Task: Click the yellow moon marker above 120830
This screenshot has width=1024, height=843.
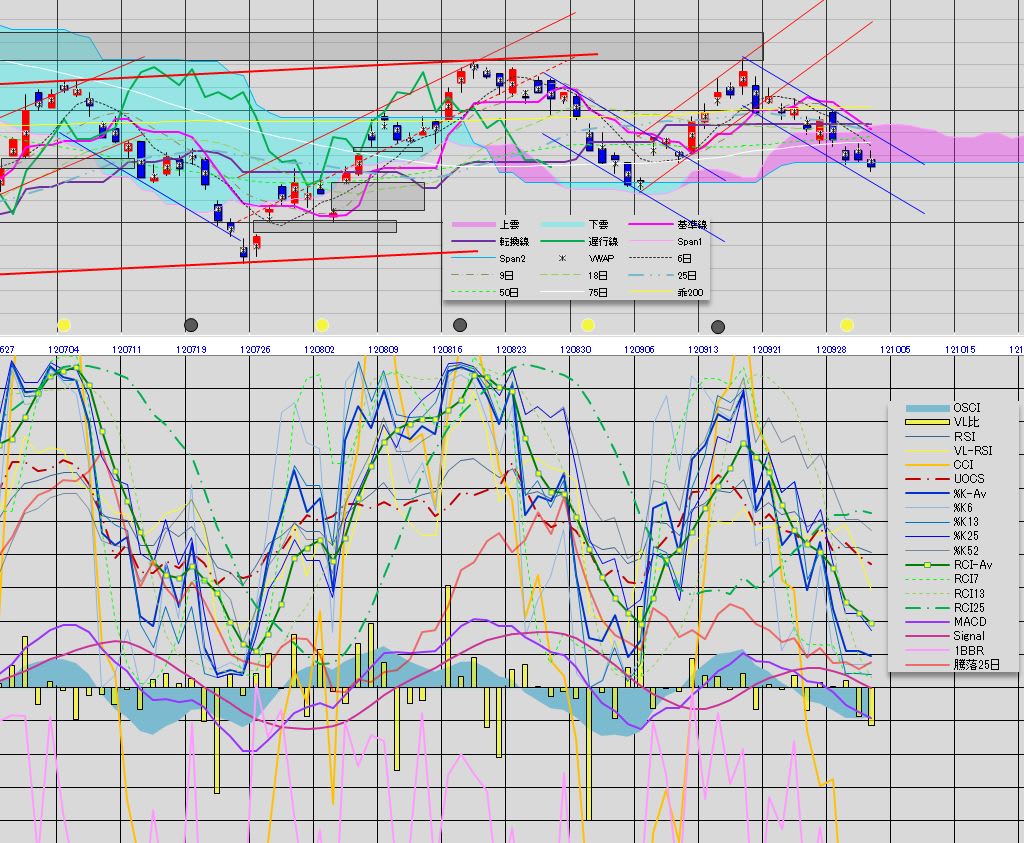Action: point(588,325)
